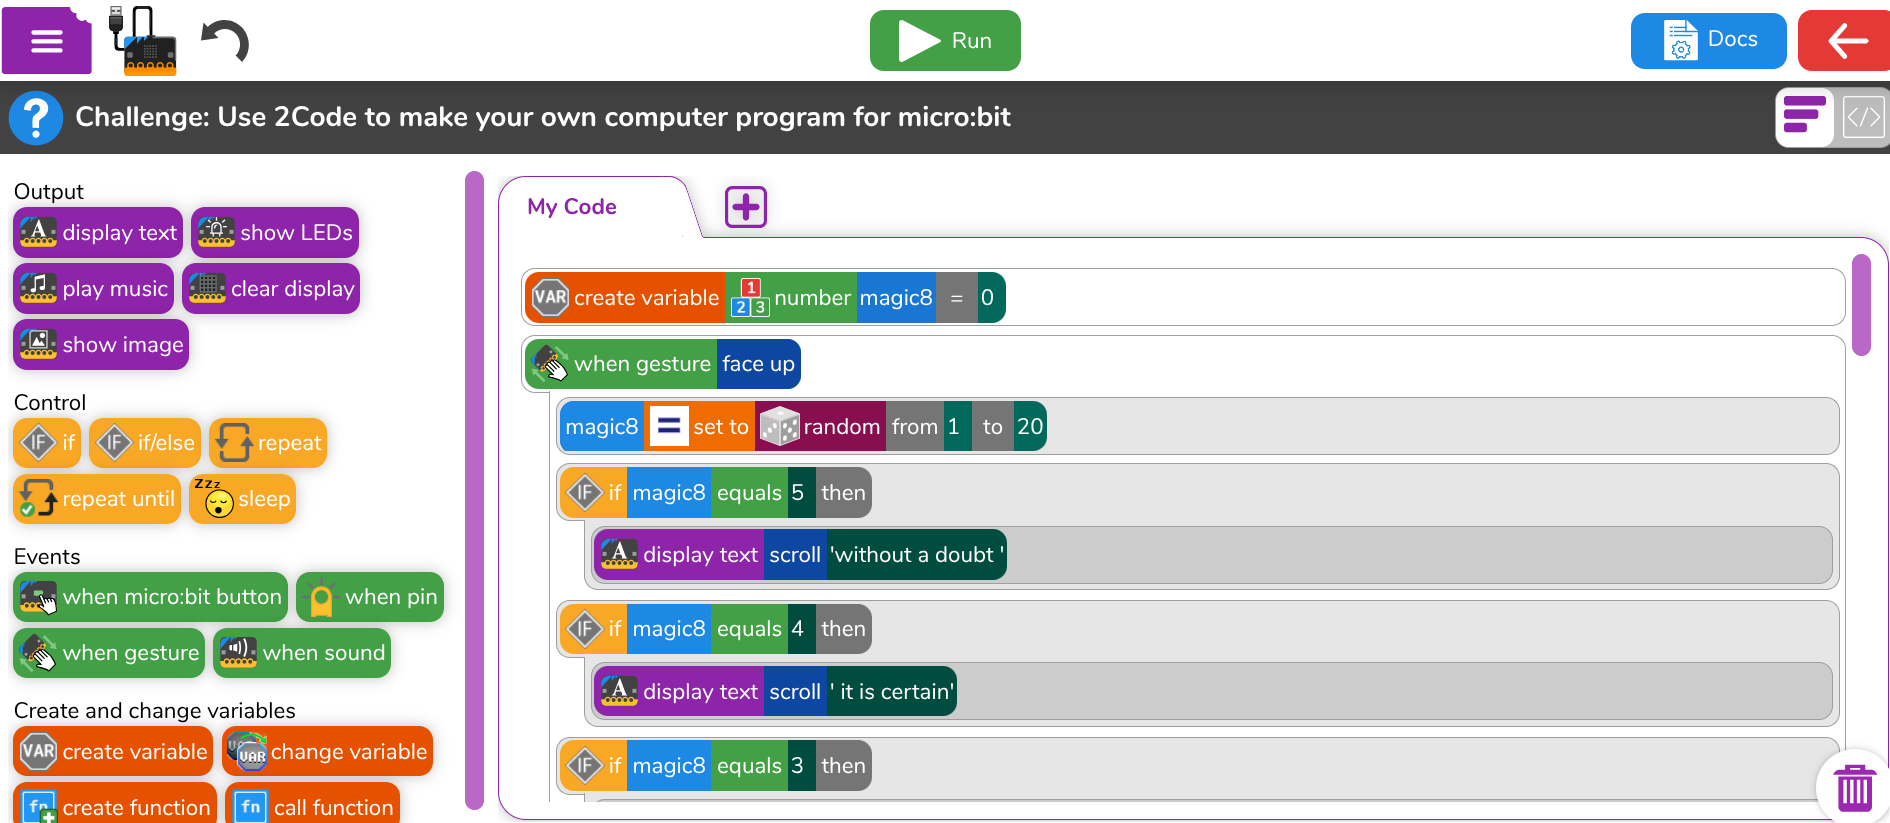Open the scroll option for 'without a doubt'
Viewport: 1890px width, 823px height.
(795, 555)
